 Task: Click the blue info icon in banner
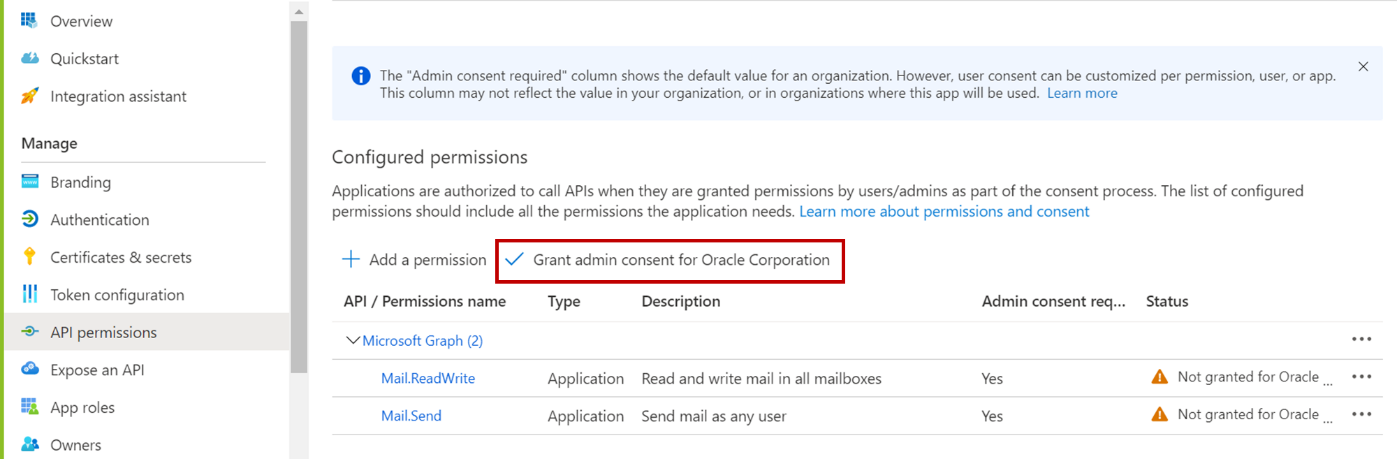(x=361, y=76)
